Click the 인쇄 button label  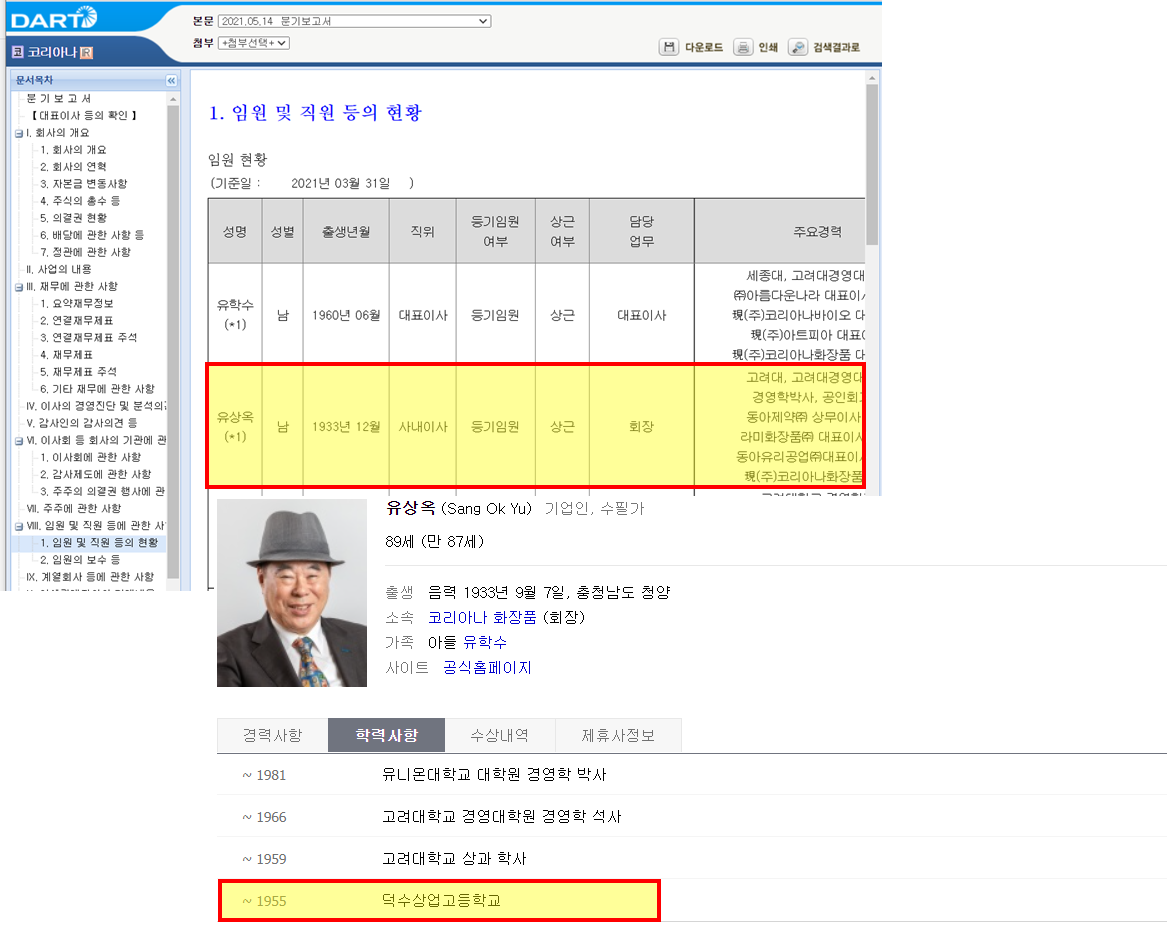tap(768, 47)
